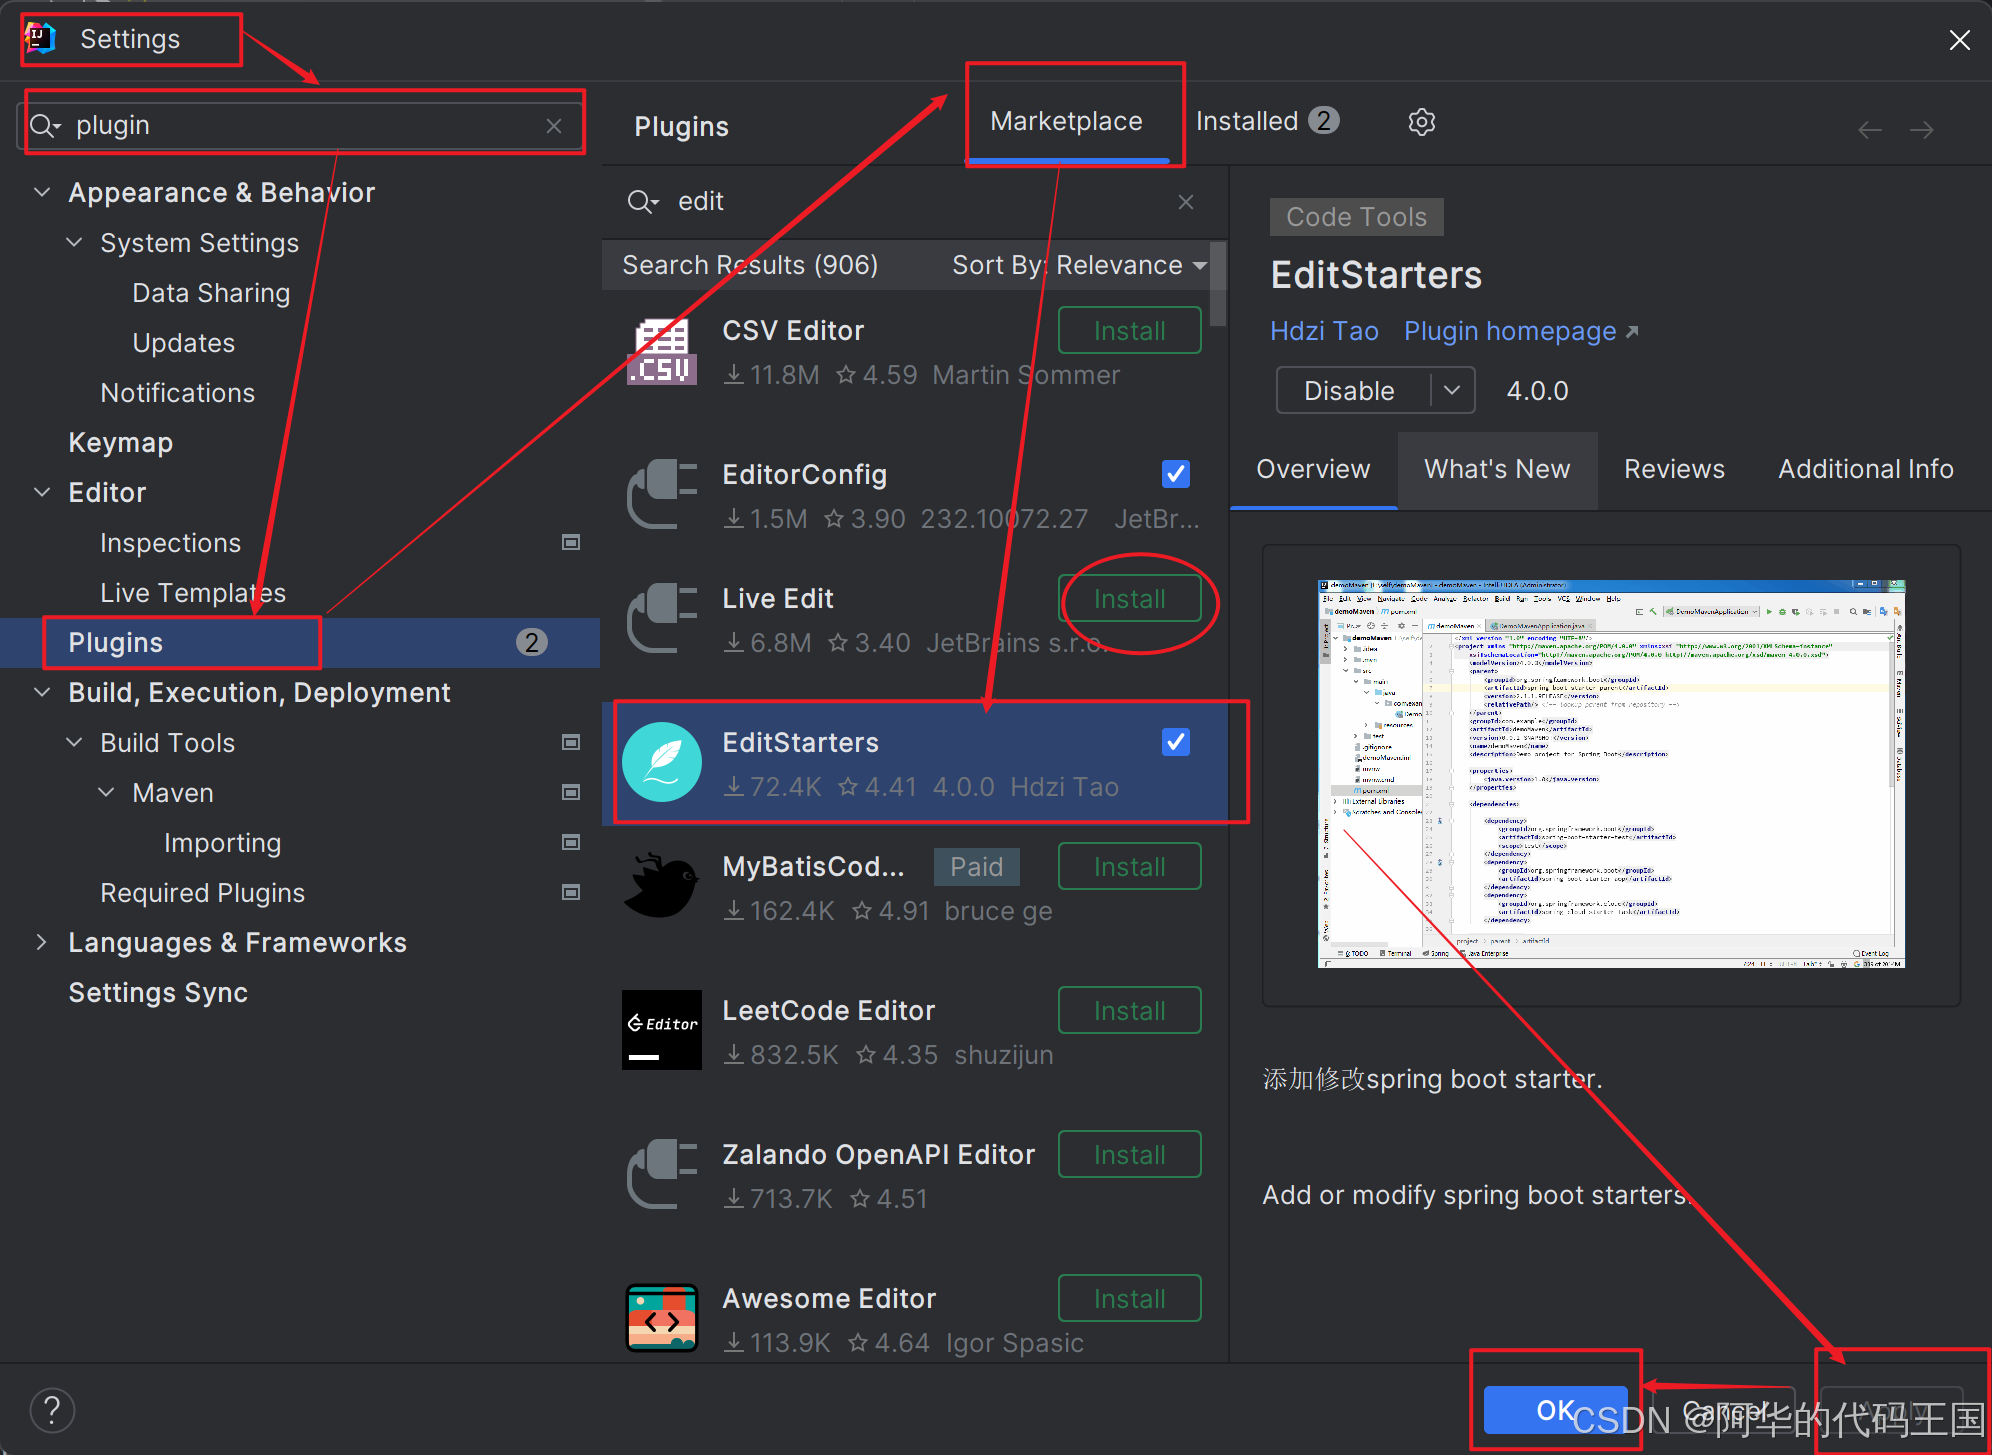
Task: Toggle the EditorConfig plugin checkbox
Action: (1176, 474)
